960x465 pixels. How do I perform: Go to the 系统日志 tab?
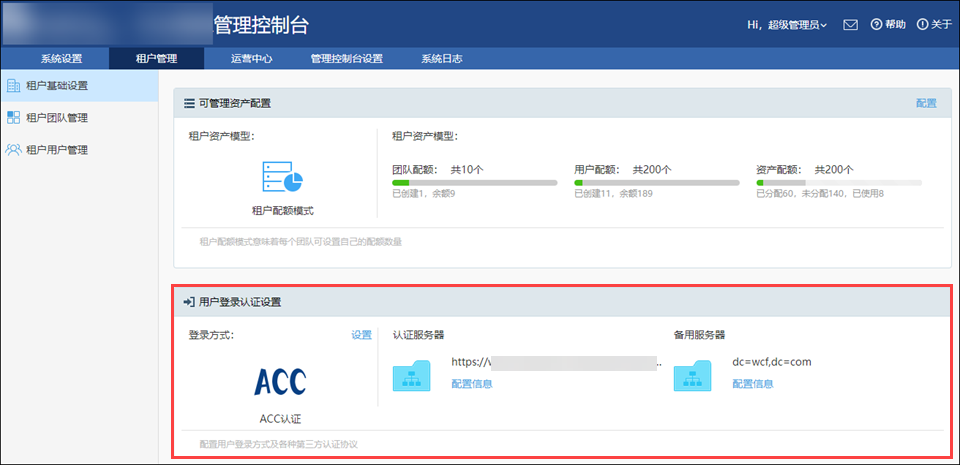[441, 58]
